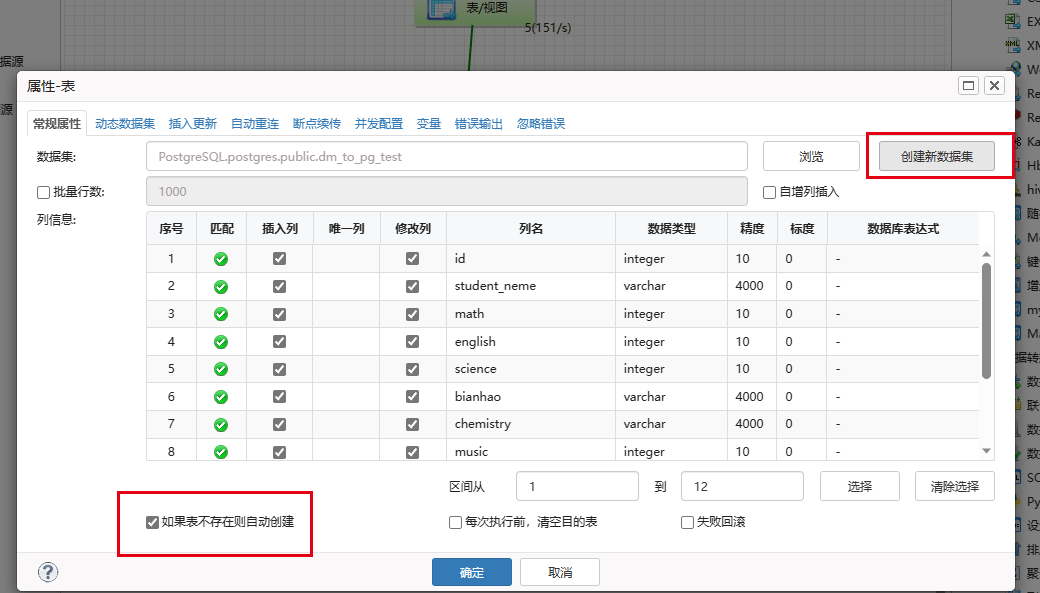Uncheck 如果表不存在则自动创建
Screen dimensions: 1040x593
[152, 522]
